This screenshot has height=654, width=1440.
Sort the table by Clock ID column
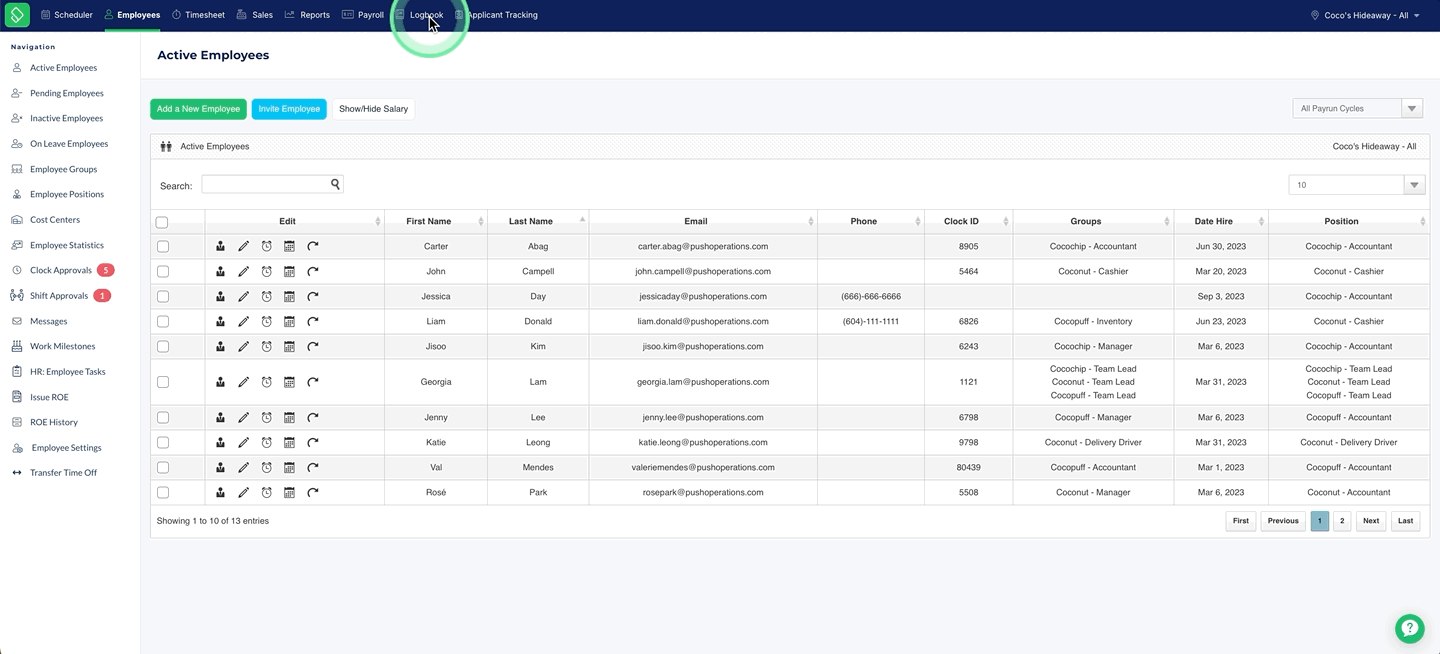click(968, 221)
